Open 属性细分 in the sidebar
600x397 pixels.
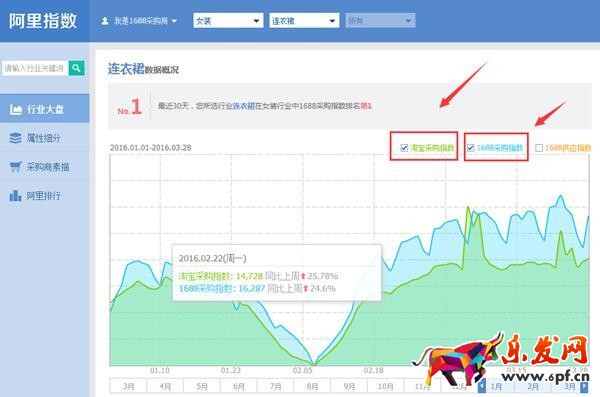tap(44, 138)
